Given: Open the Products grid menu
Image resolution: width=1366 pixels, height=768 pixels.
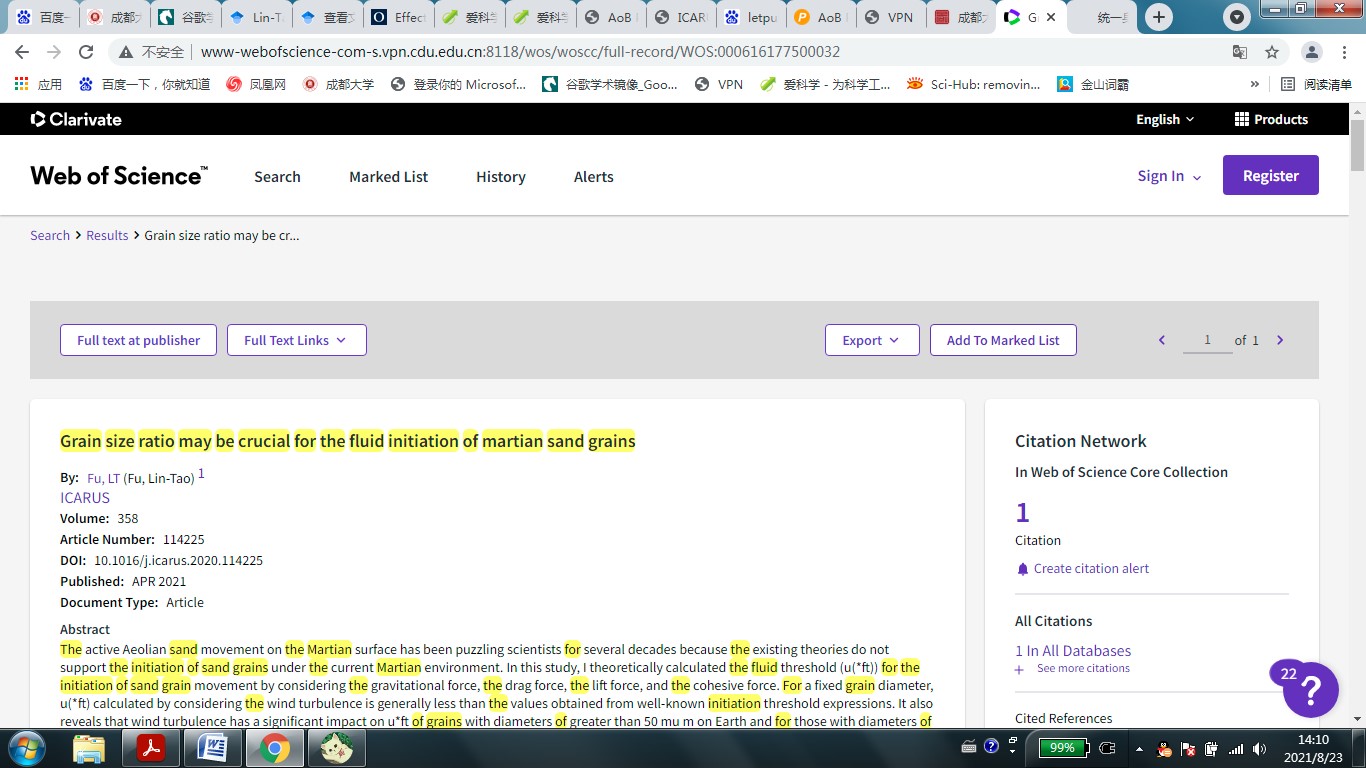Looking at the screenshot, I should pyautogui.click(x=1271, y=119).
